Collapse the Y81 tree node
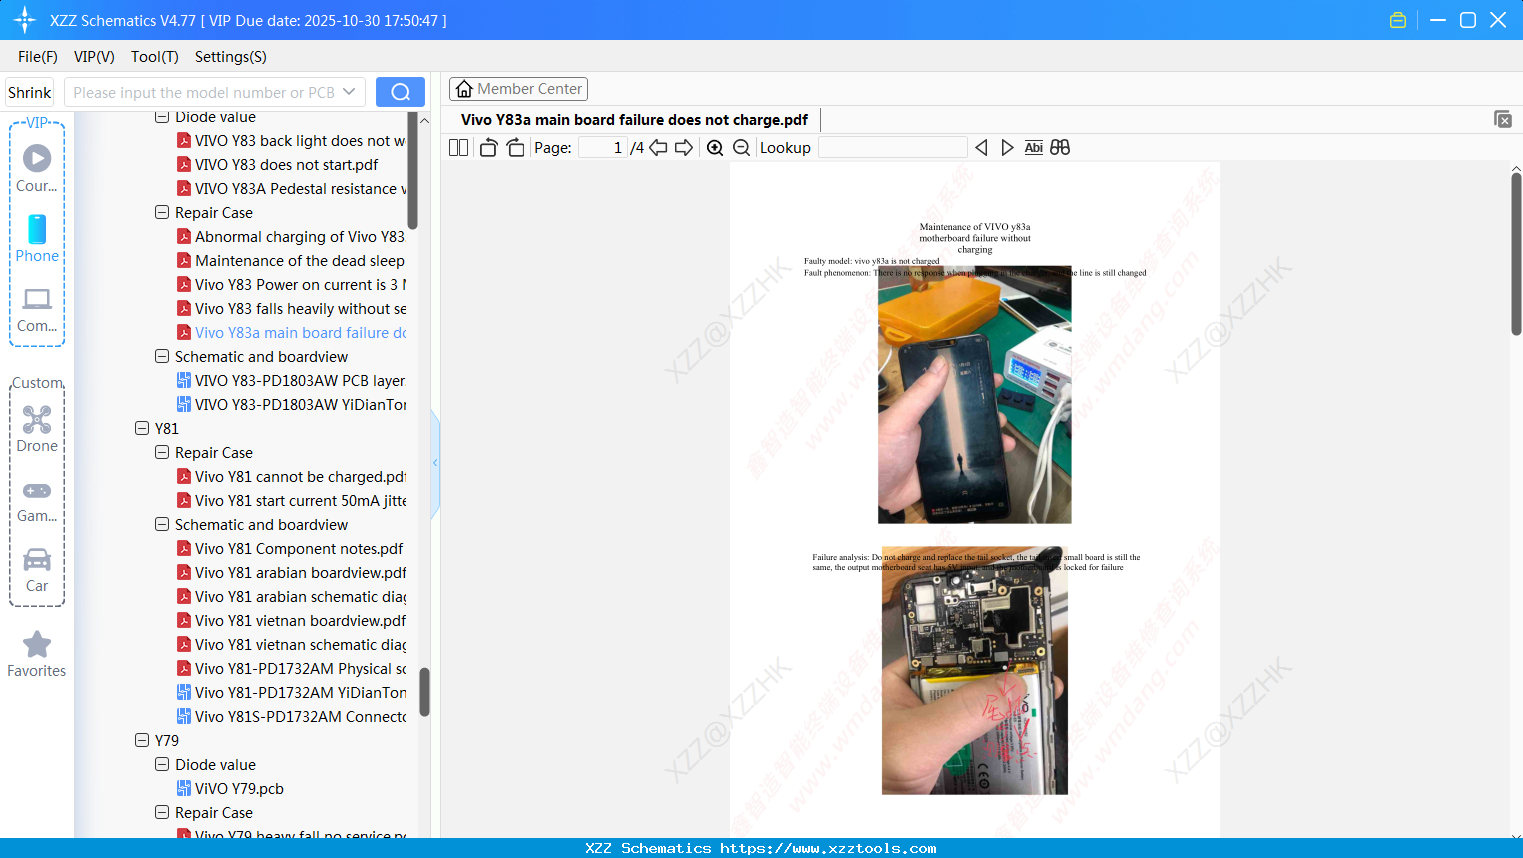 tap(142, 428)
